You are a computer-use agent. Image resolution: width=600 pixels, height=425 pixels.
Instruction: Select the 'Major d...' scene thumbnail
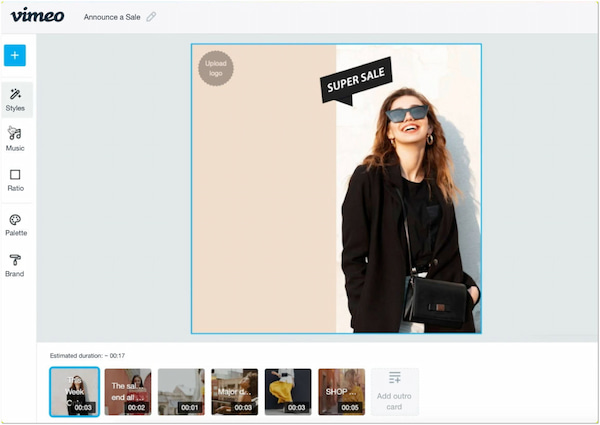tap(235, 392)
